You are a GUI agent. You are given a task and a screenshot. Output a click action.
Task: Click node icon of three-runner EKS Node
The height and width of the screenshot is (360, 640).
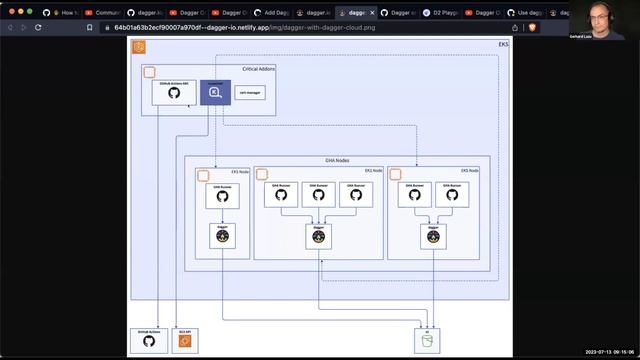(x=262, y=174)
